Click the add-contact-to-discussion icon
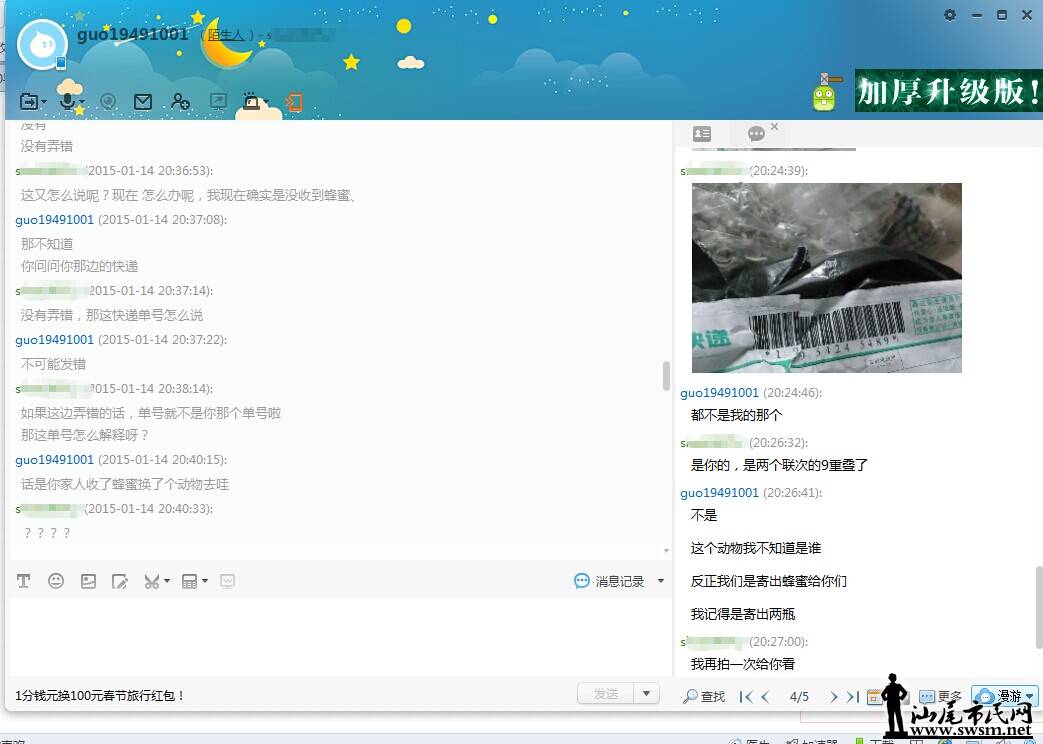1043x744 pixels. pos(180,101)
